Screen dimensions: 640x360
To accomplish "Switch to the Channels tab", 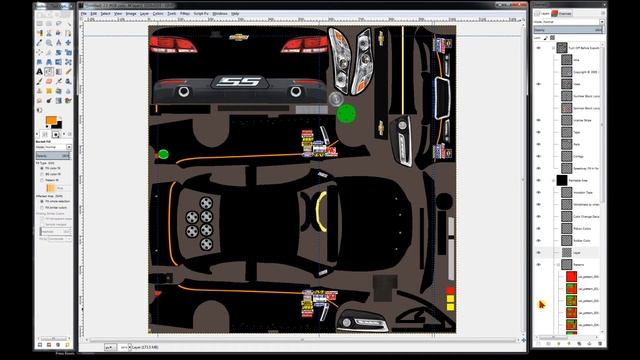I will 562,13.
